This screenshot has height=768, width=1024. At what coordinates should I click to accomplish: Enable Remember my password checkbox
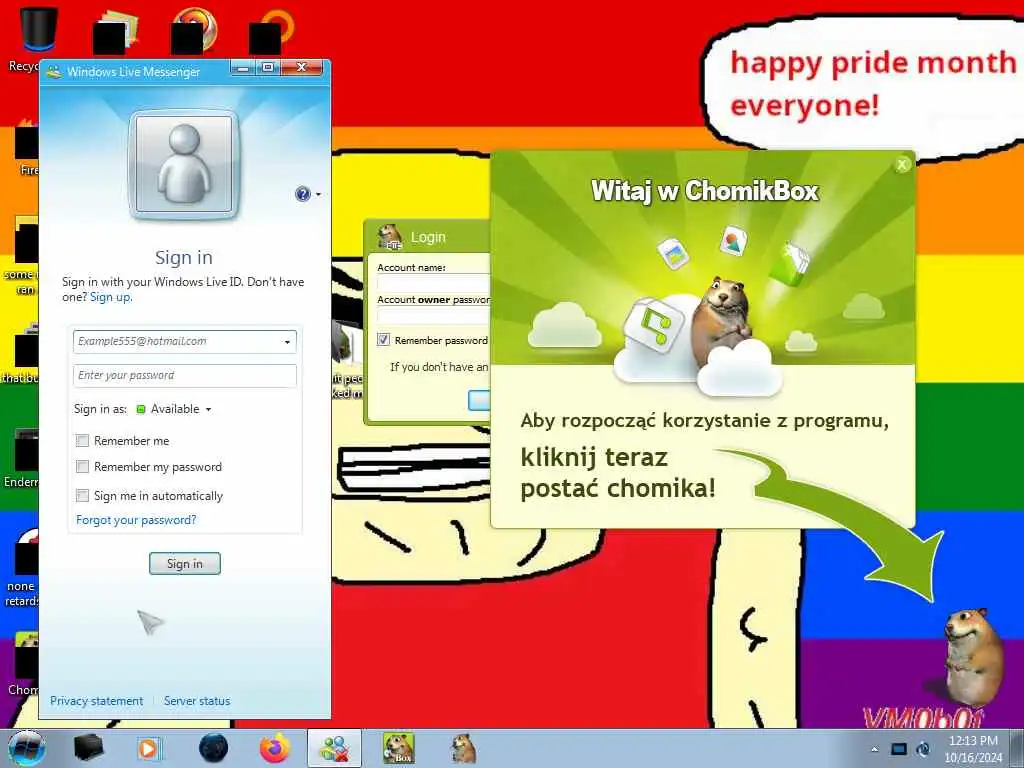coord(82,467)
